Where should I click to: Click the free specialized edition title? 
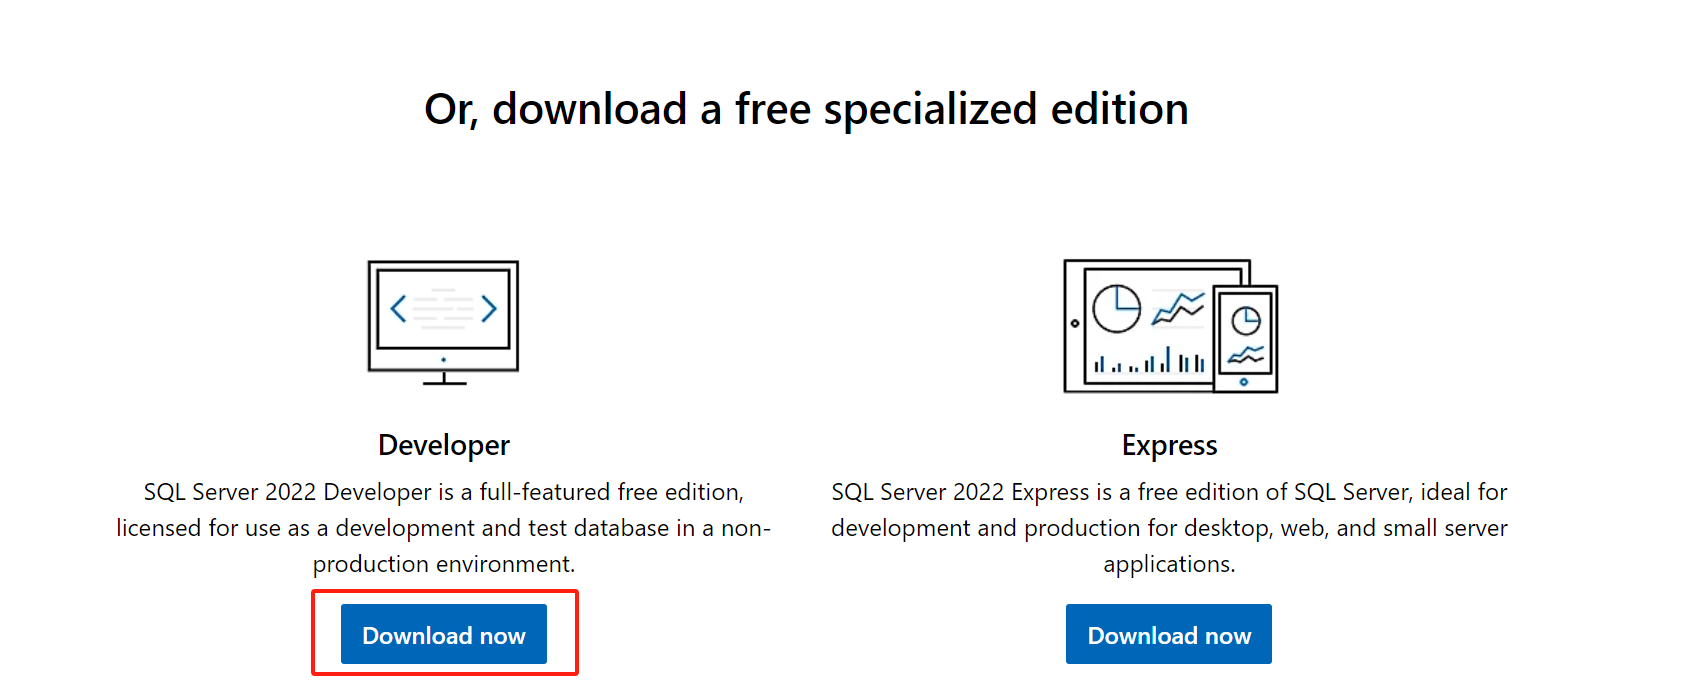pos(806,108)
